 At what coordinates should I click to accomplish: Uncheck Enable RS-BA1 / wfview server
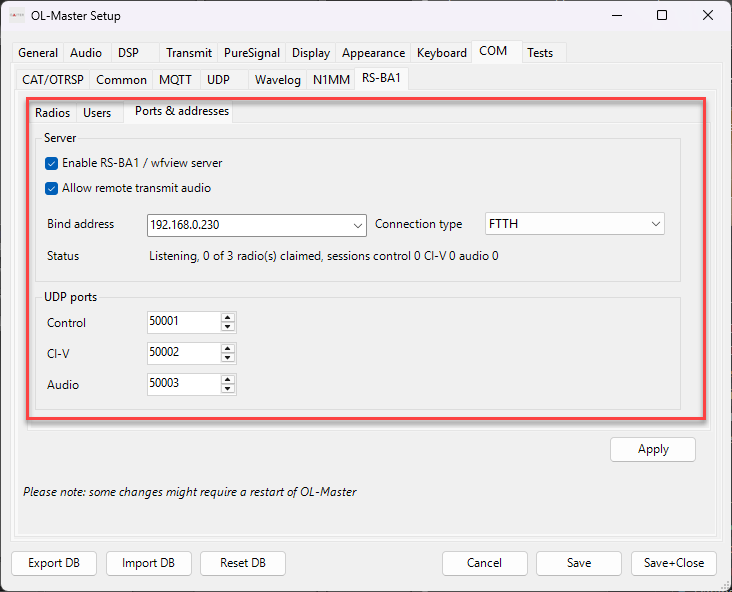pyautogui.click(x=51, y=163)
